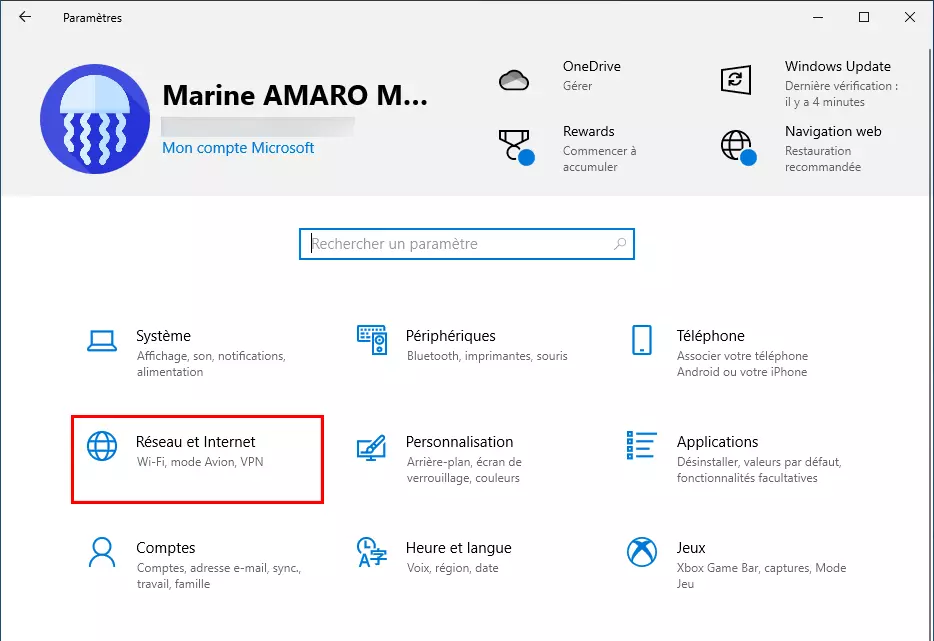Open the Mon compte Microsoft link
The width and height of the screenshot is (934, 641).
point(238,148)
